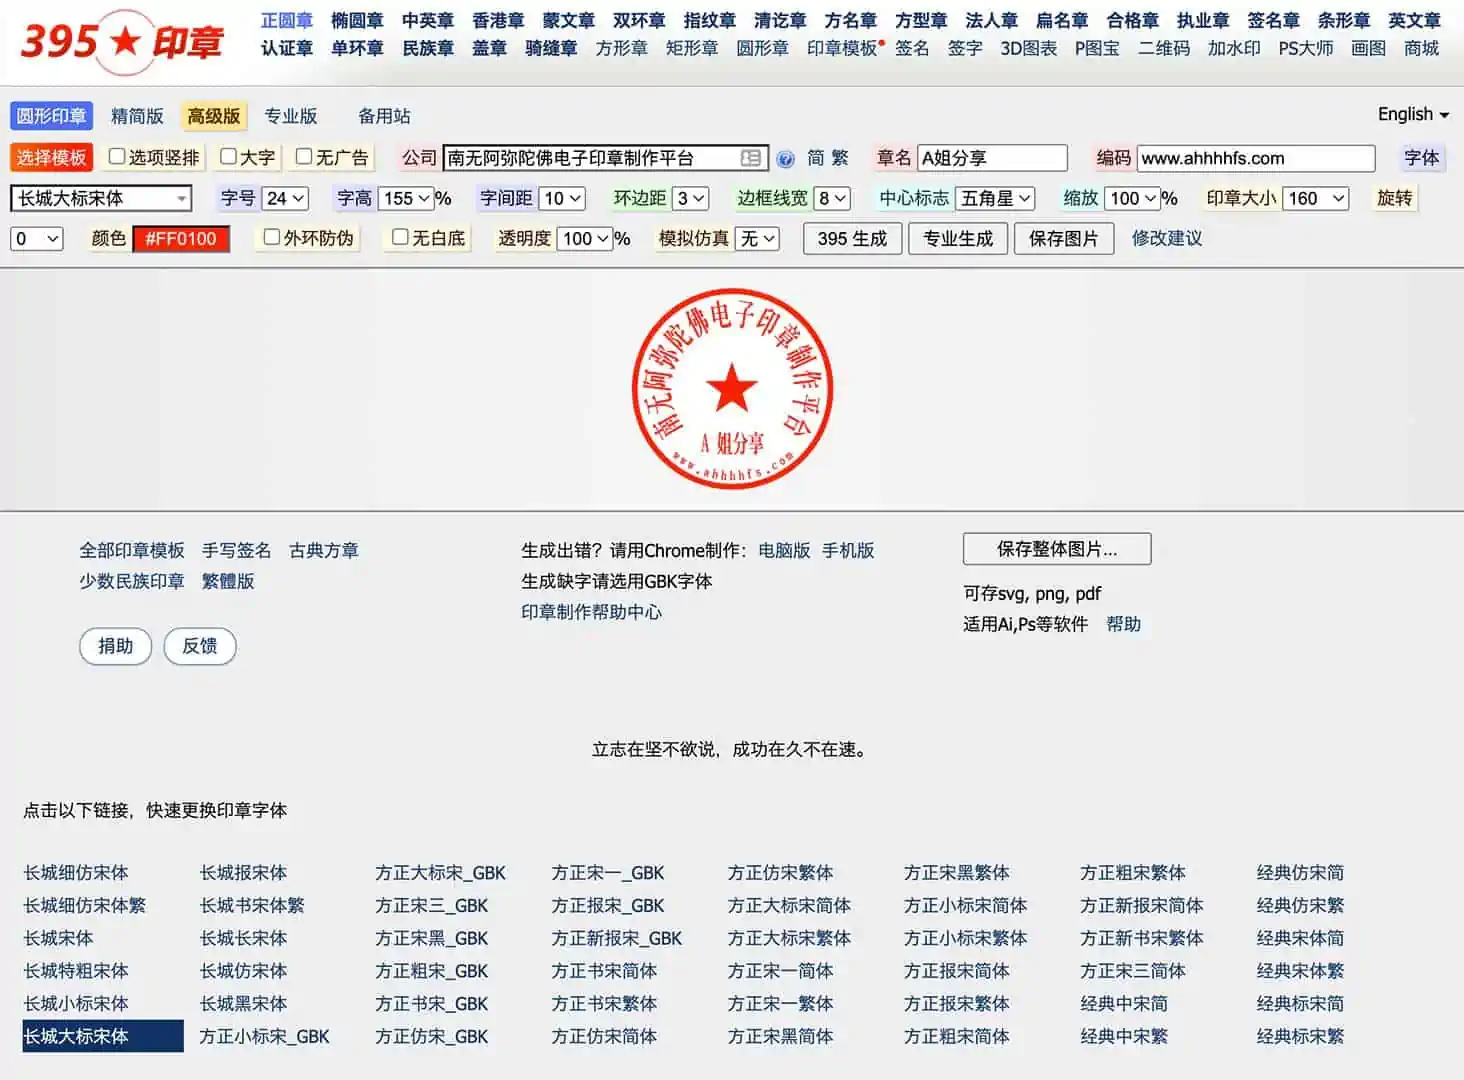
Task: Click the 395 生成 generate button
Action: point(851,238)
